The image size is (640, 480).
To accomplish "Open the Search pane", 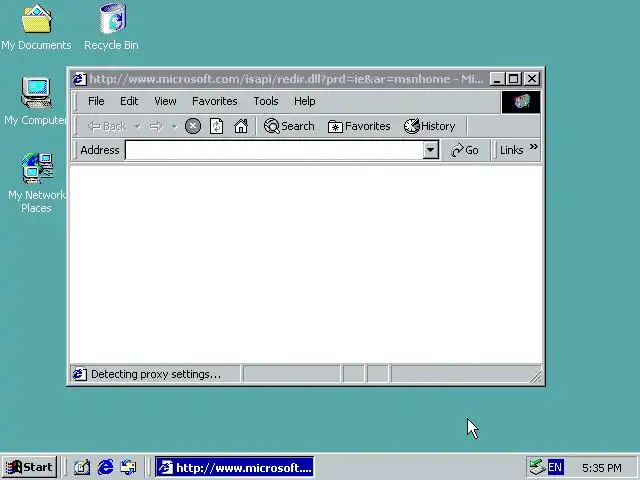I will tap(289, 126).
